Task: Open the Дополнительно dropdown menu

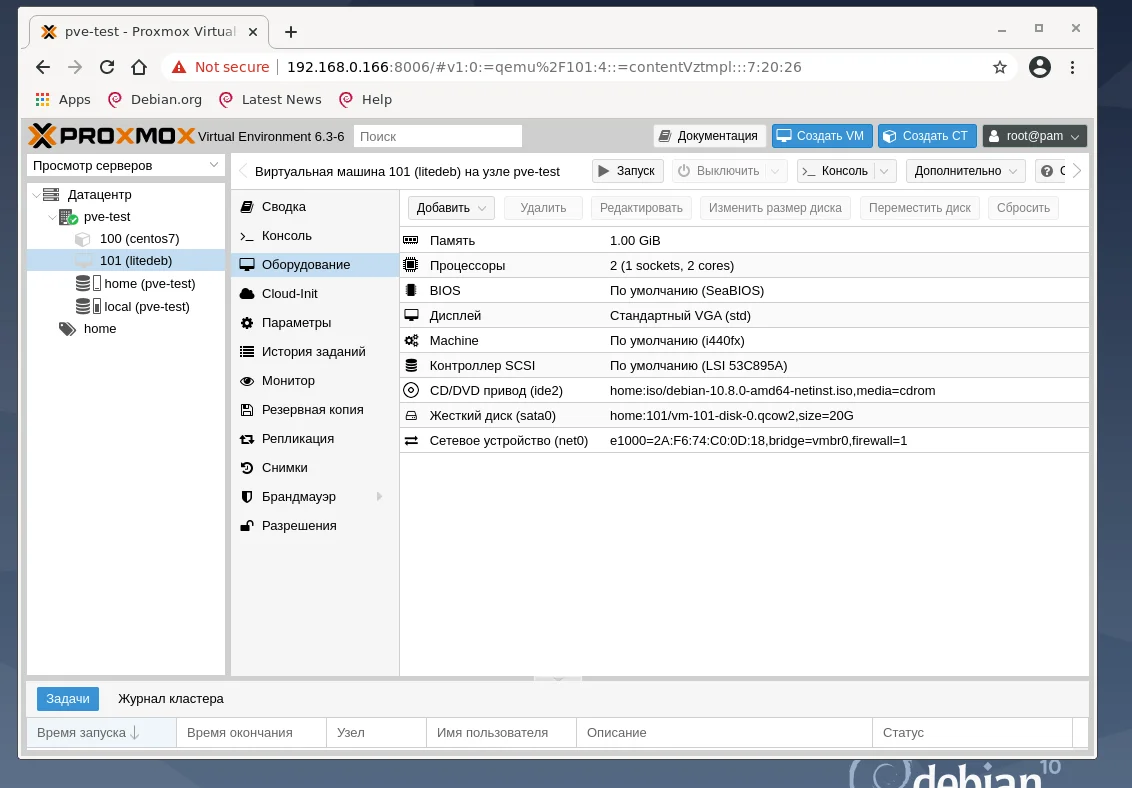Action: 958,170
